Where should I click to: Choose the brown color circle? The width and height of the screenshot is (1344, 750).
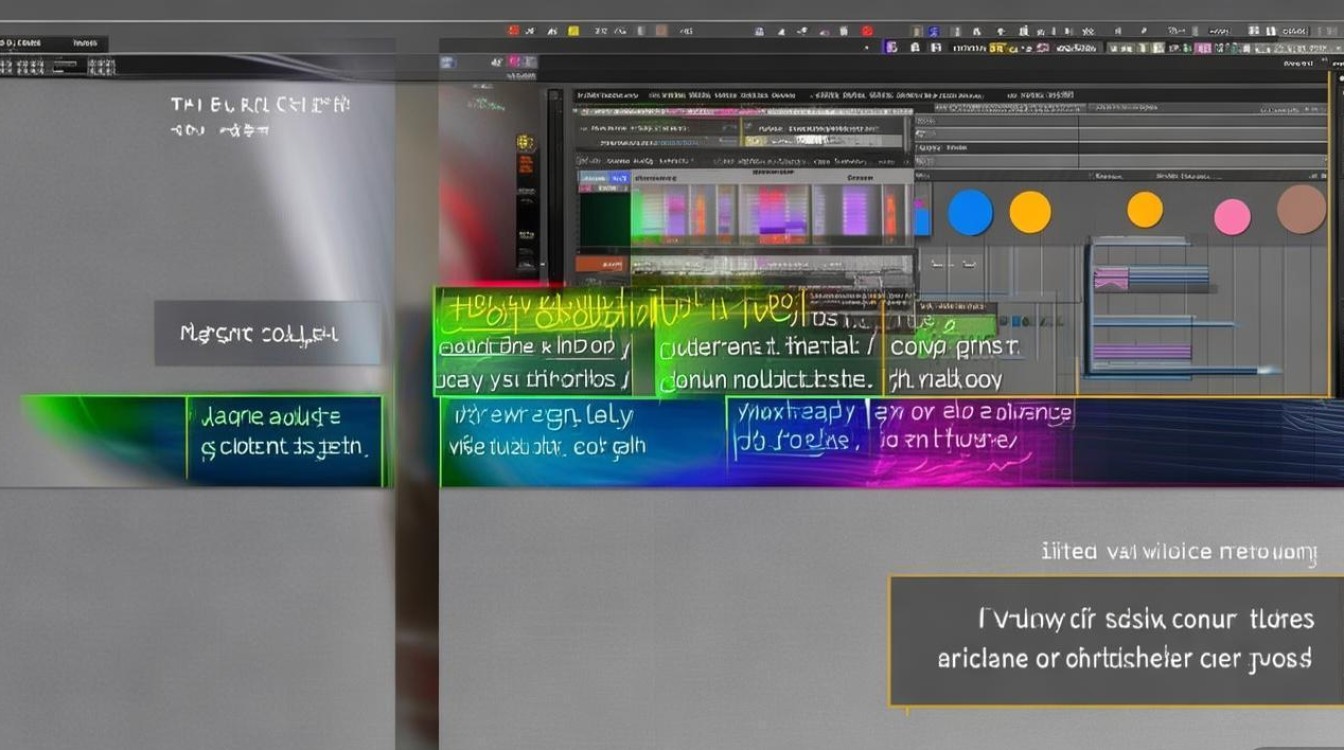click(1301, 209)
